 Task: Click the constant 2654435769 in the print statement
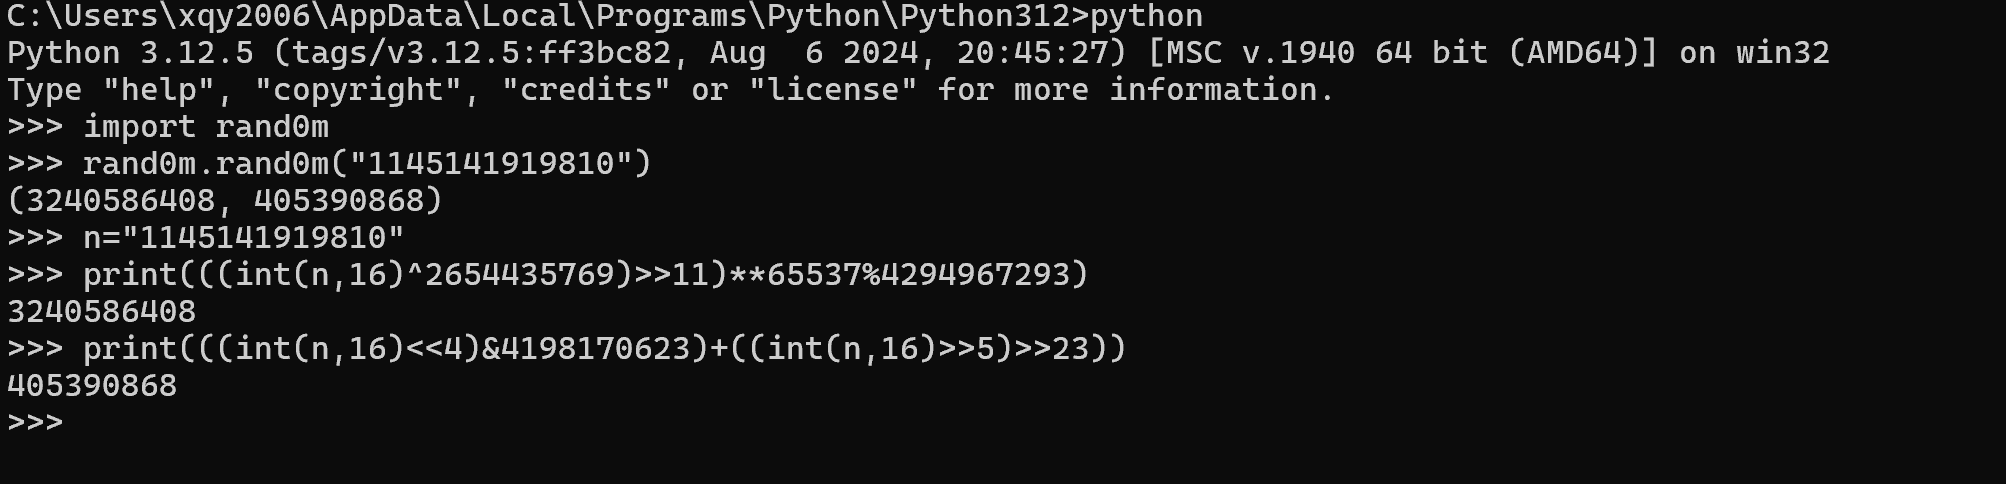click(x=529, y=274)
